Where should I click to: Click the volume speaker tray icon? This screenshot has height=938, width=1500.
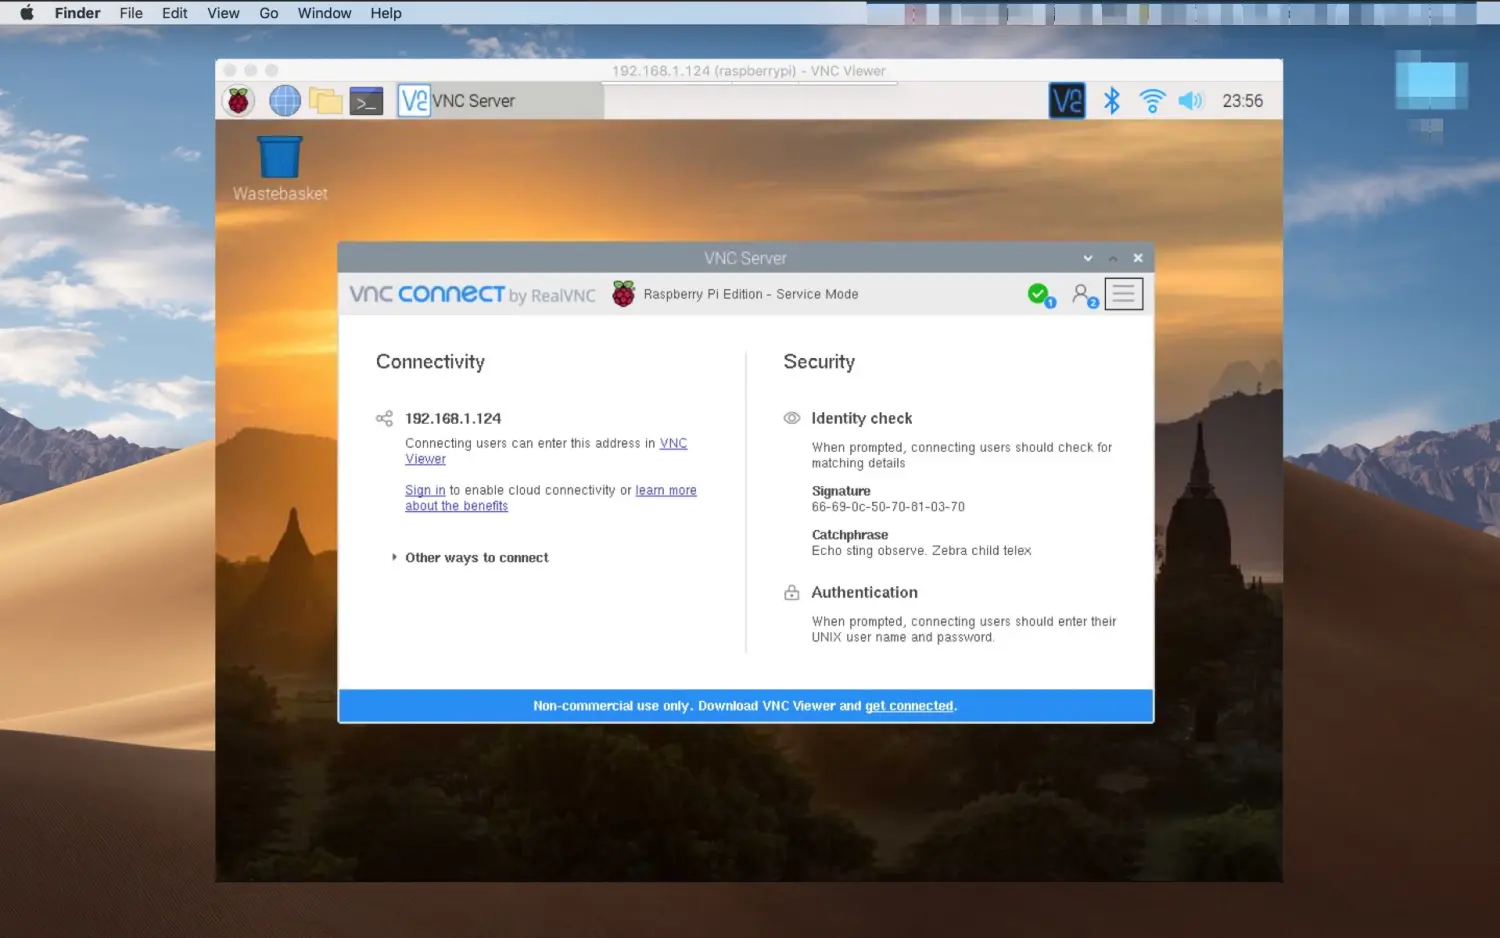pyautogui.click(x=1190, y=101)
